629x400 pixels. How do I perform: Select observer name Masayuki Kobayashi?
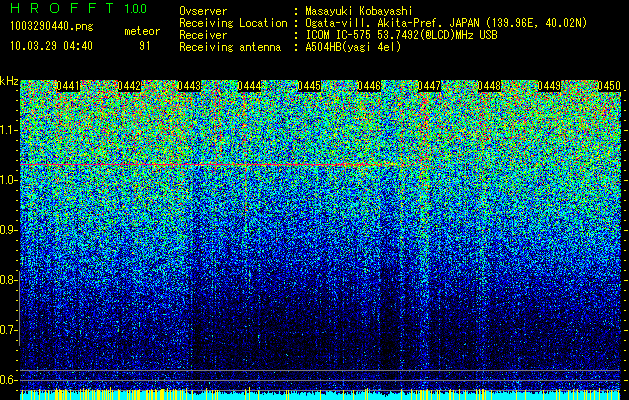pos(359,11)
